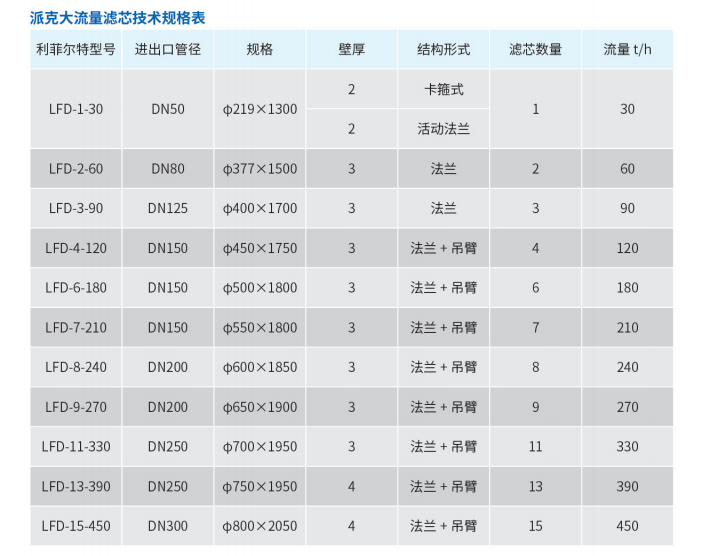The image size is (704, 556).
Task: Select spec cell φ600×1850
Action: point(260,367)
